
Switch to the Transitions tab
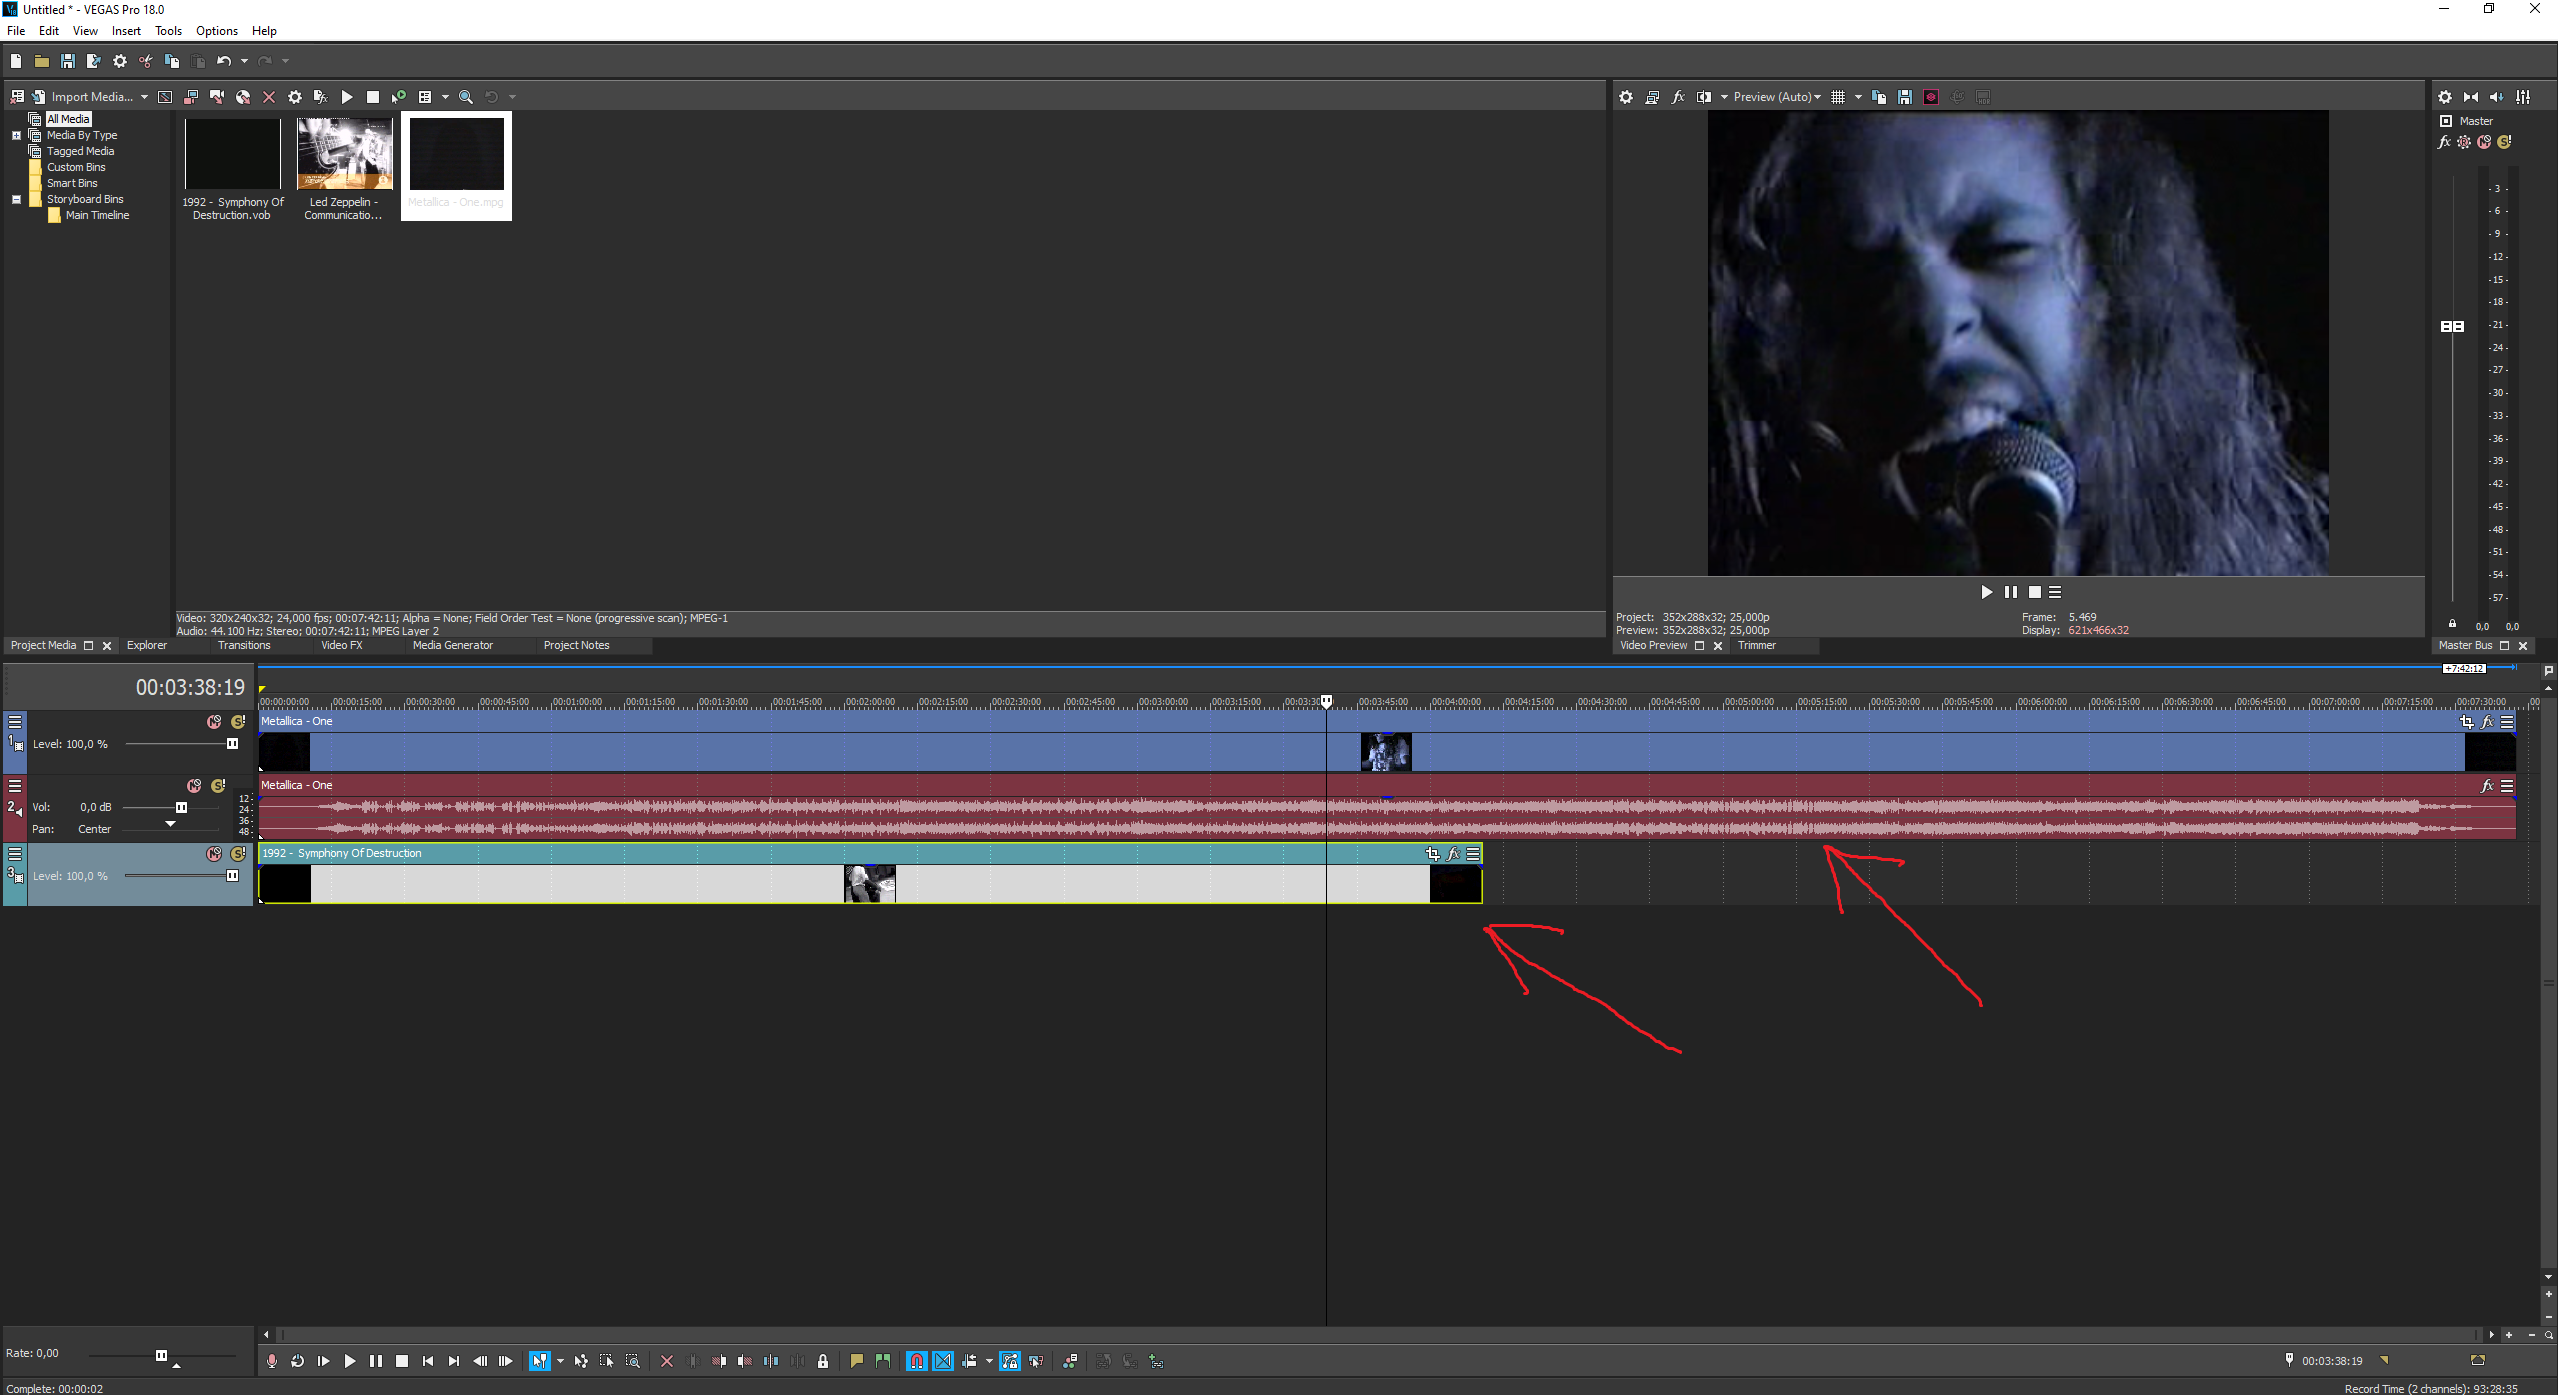244,646
